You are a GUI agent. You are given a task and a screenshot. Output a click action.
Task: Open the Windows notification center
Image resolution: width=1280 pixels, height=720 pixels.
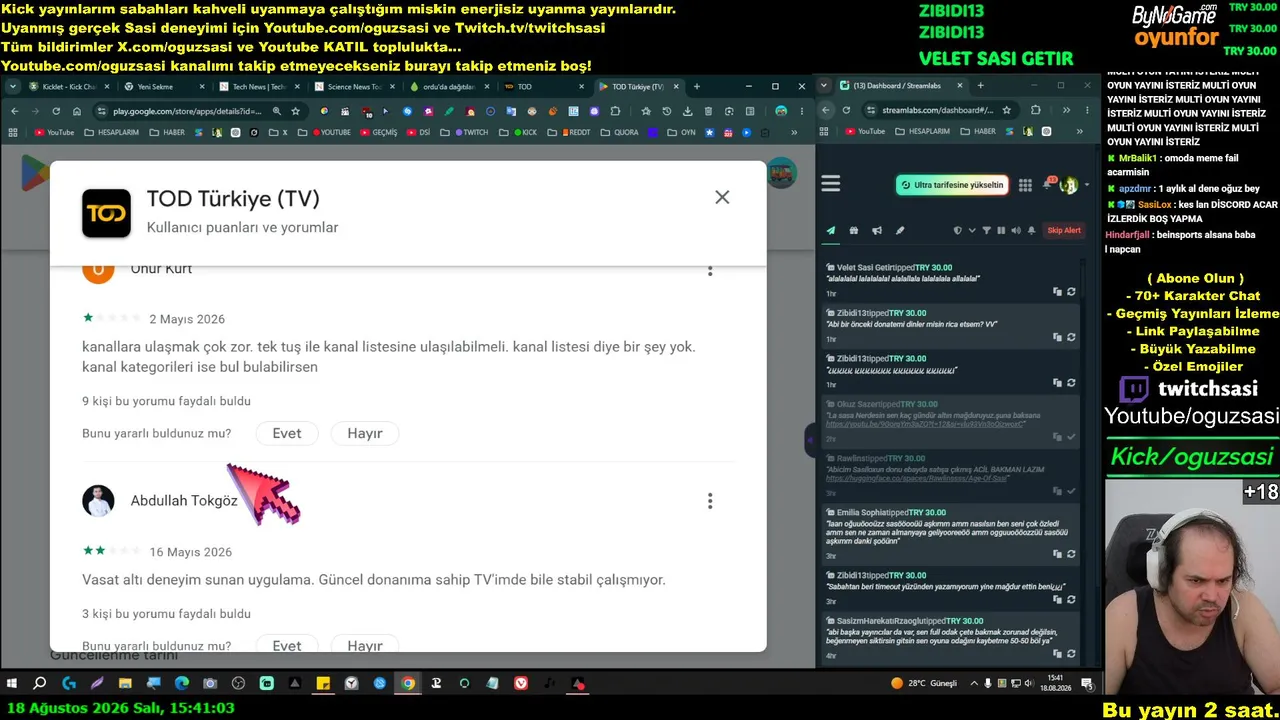[1087, 684]
